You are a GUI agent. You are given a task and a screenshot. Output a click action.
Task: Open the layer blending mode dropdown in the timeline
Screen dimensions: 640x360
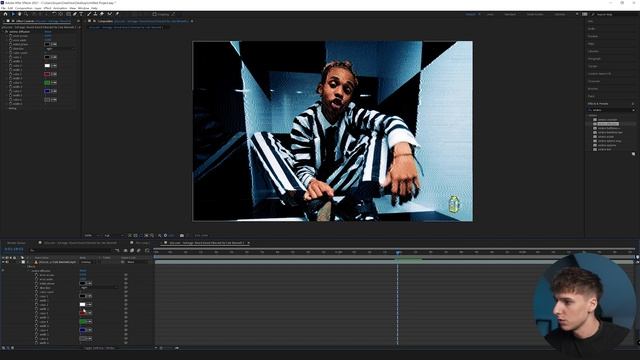pos(88,262)
